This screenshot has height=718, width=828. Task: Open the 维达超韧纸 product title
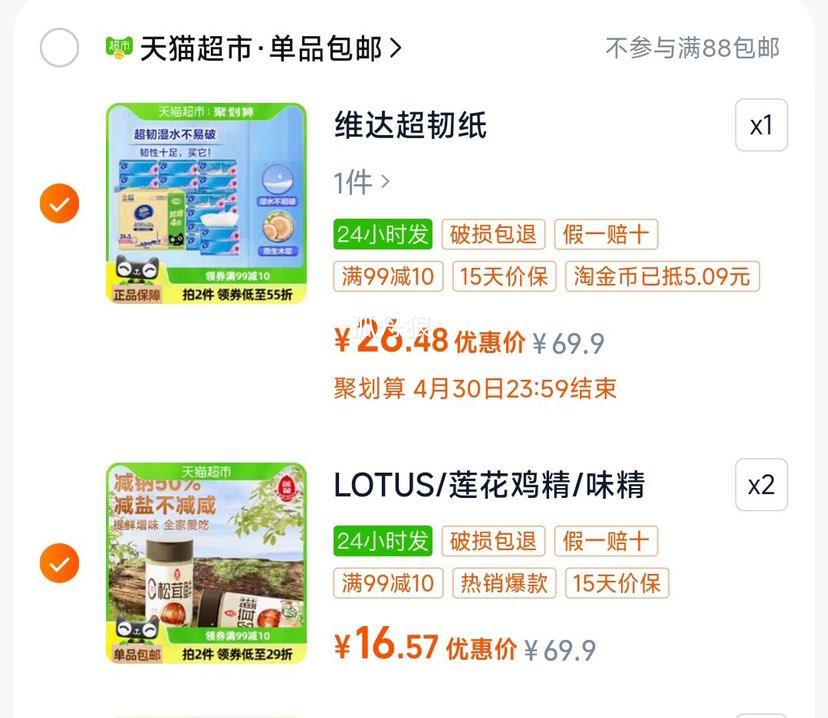tap(410, 125)
